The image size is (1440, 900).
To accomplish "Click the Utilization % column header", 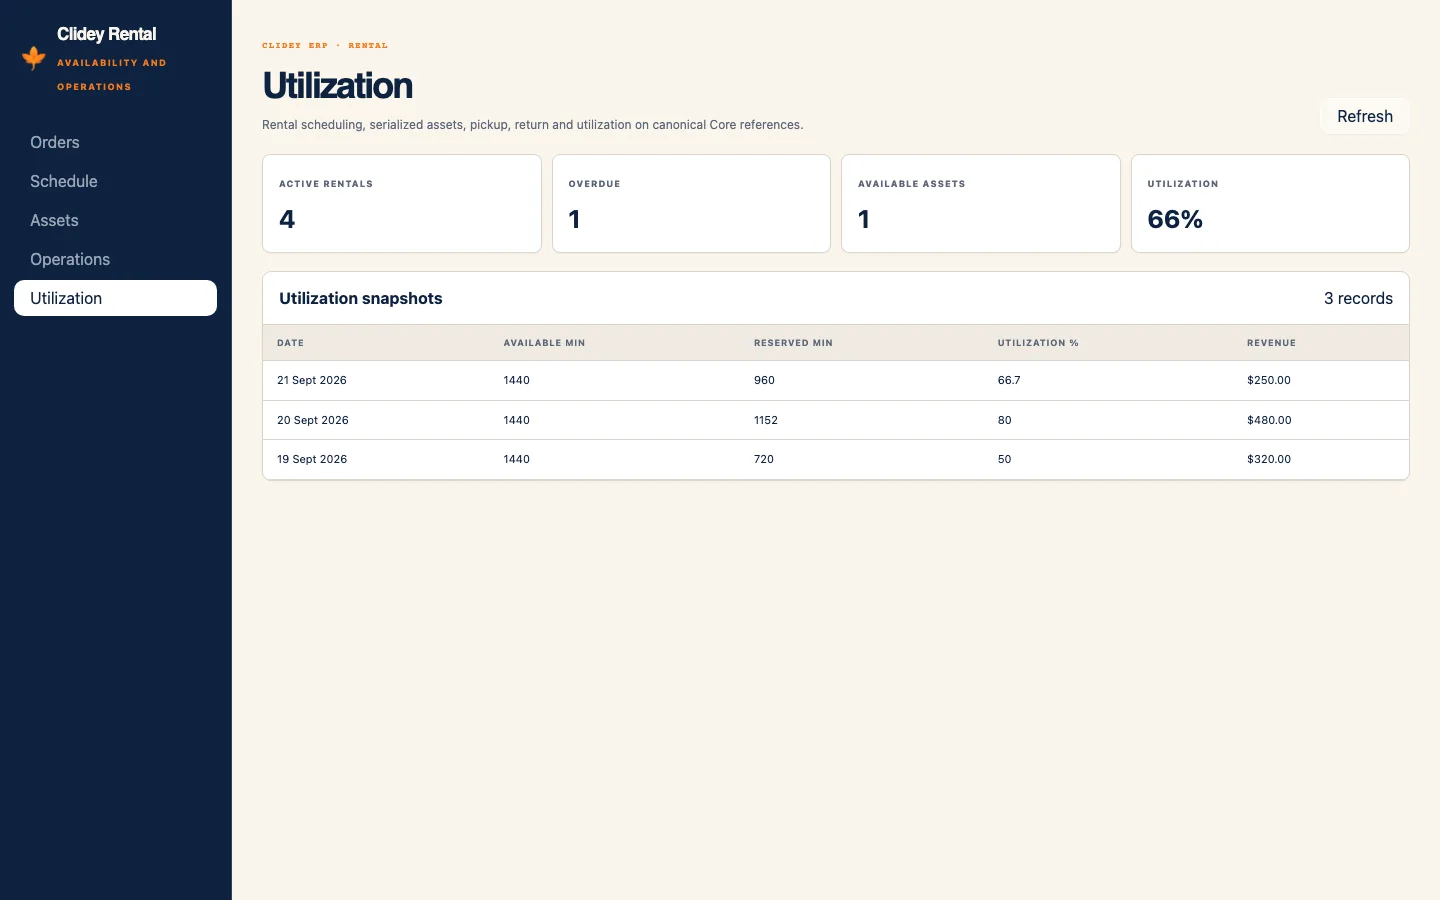I will 1038,343.
